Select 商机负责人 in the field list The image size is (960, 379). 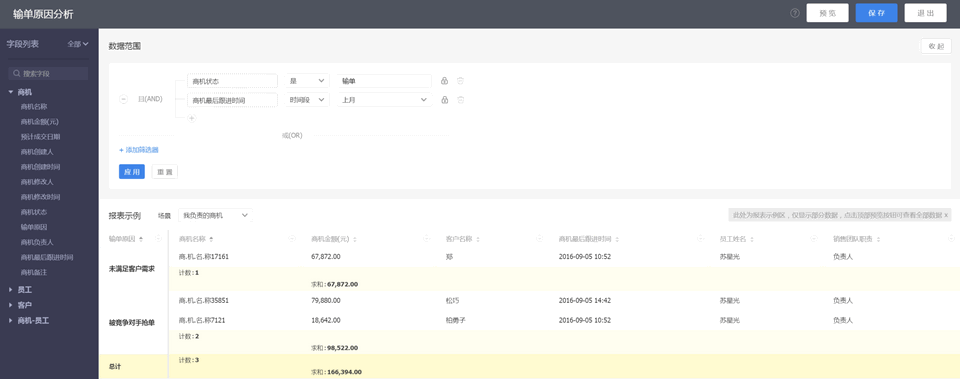(x=37, y=242)
